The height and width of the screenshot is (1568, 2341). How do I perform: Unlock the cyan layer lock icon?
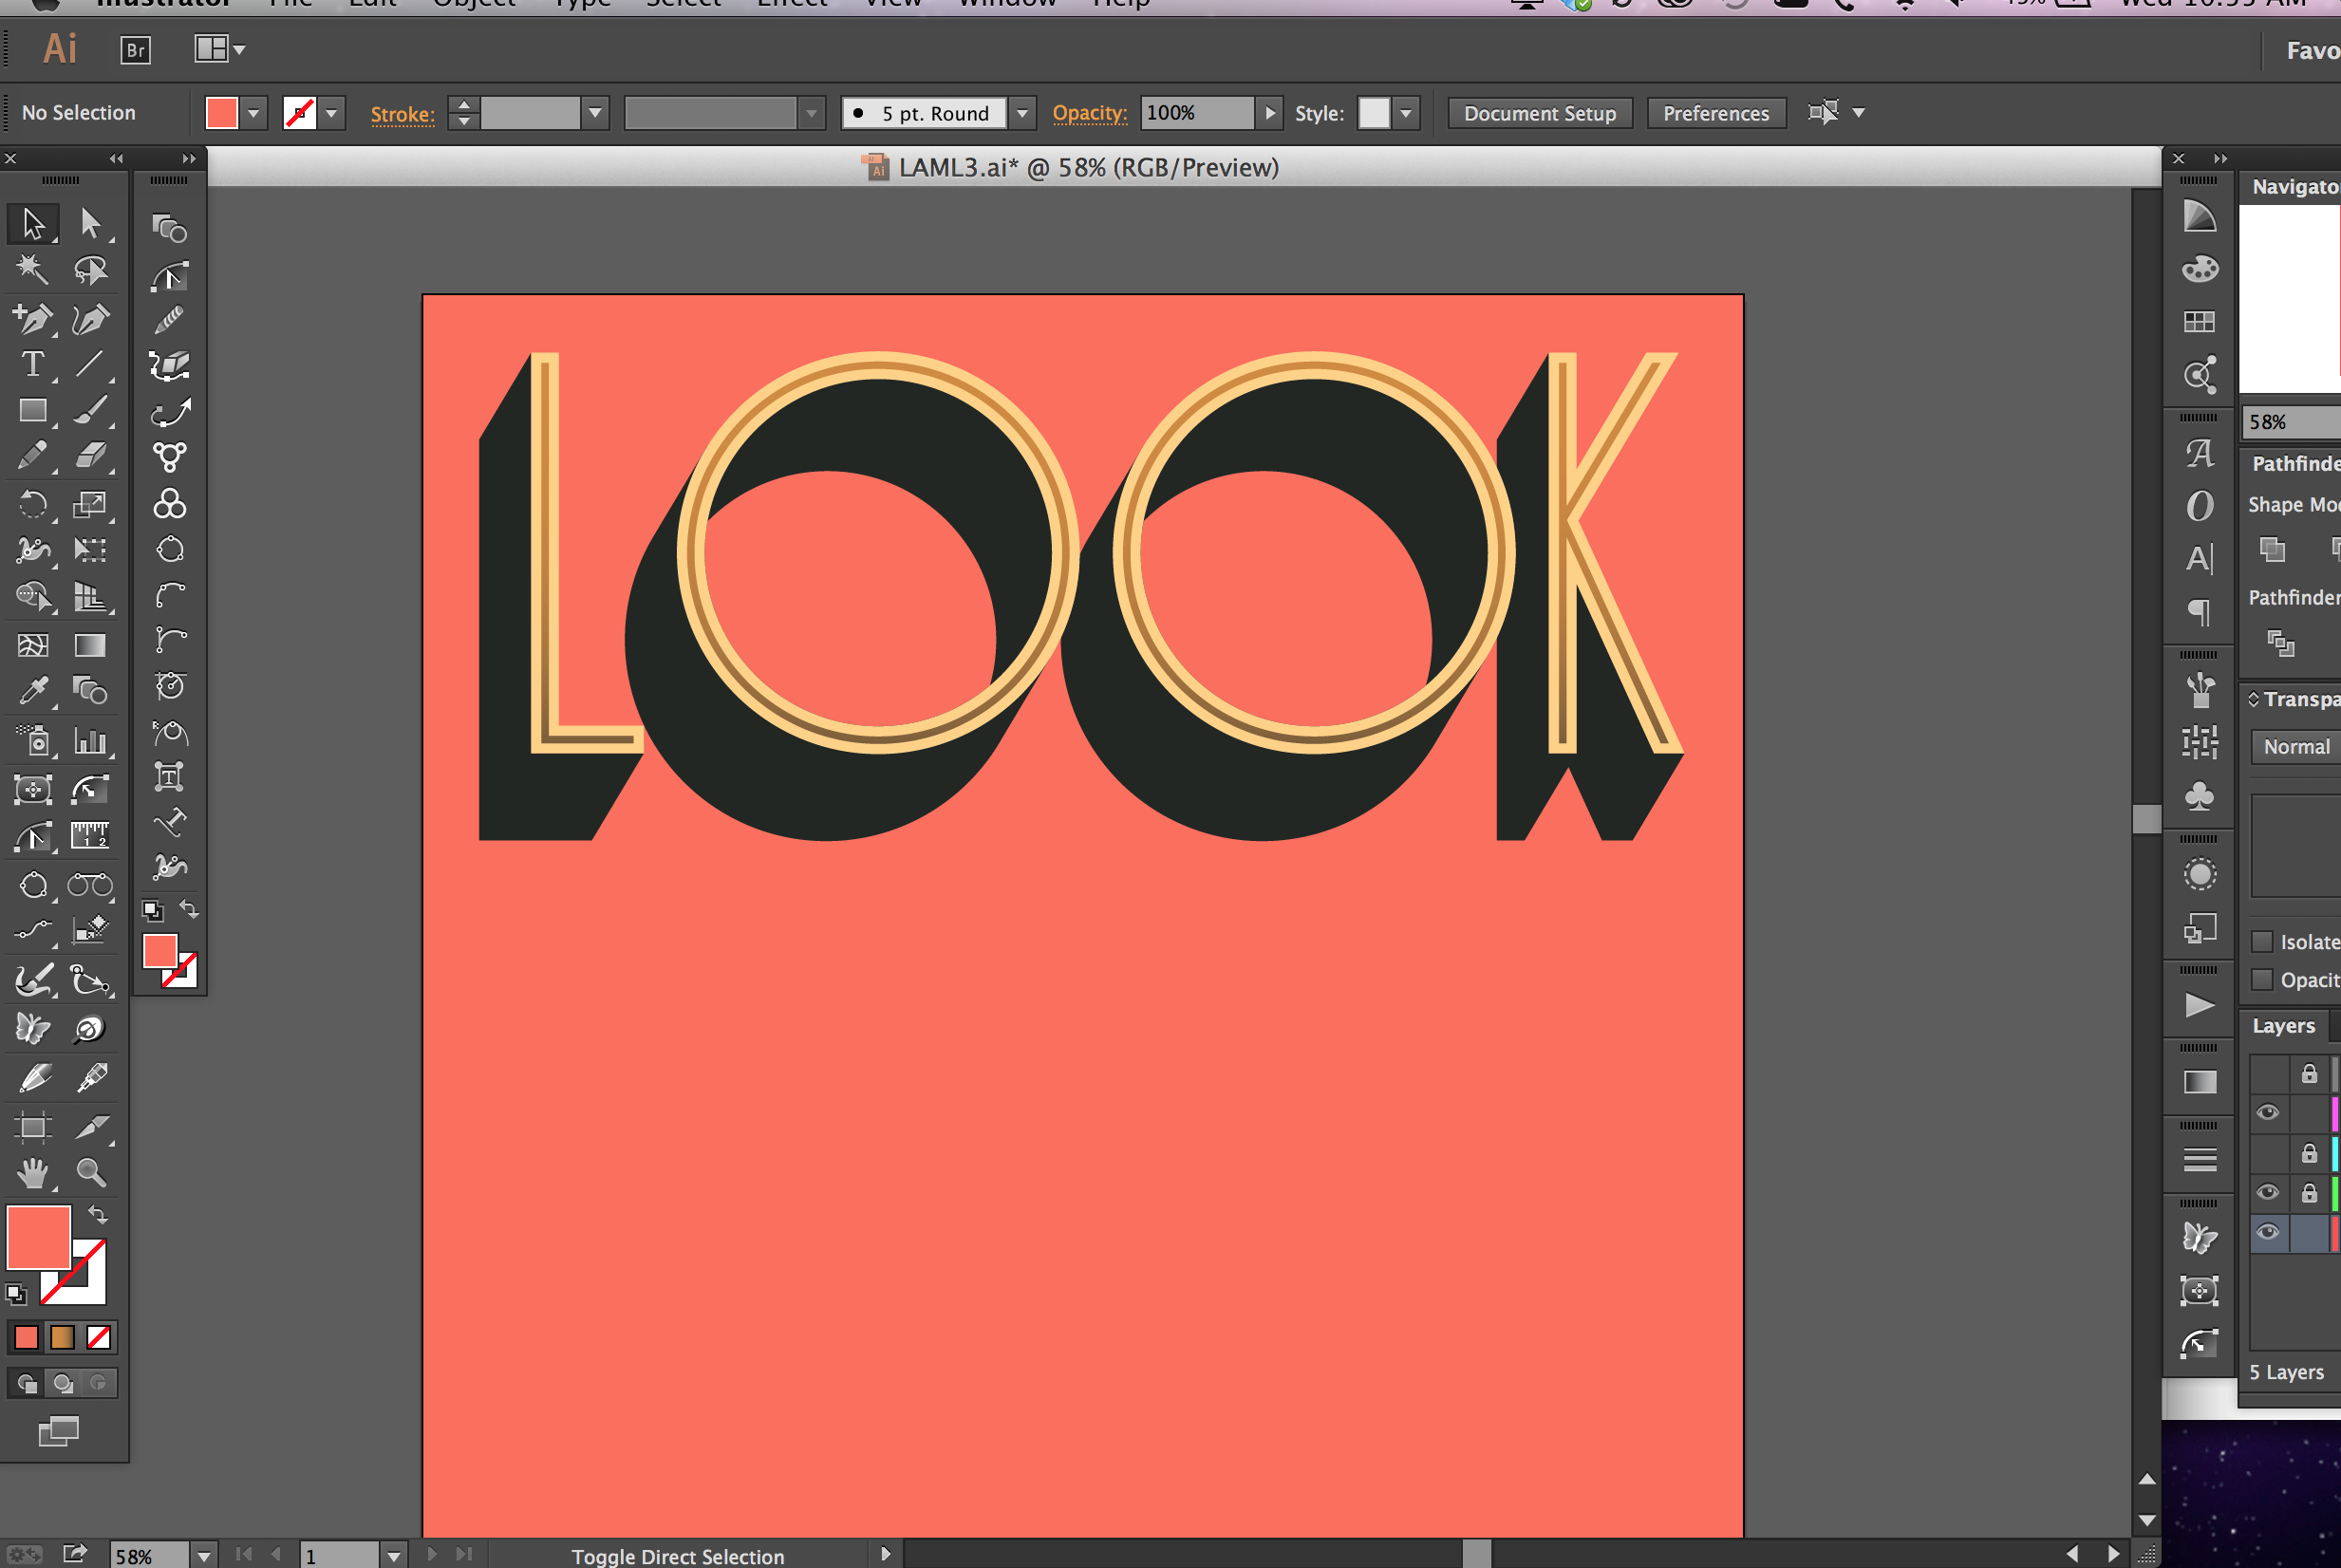(2309, 1153)
